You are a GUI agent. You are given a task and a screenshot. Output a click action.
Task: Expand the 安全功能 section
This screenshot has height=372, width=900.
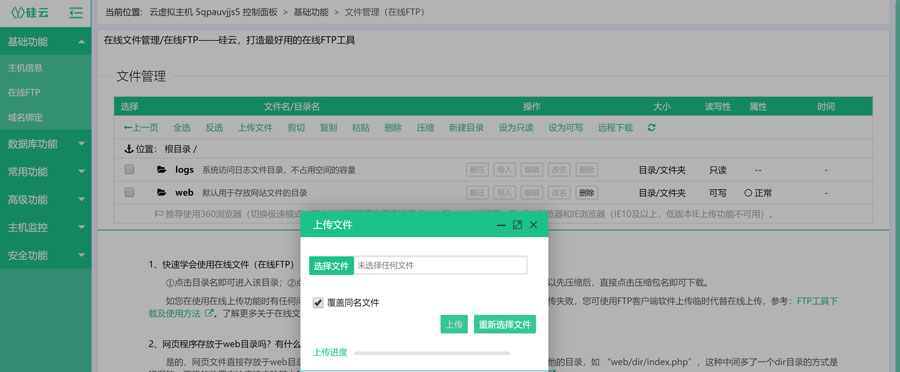pos(45,255)
